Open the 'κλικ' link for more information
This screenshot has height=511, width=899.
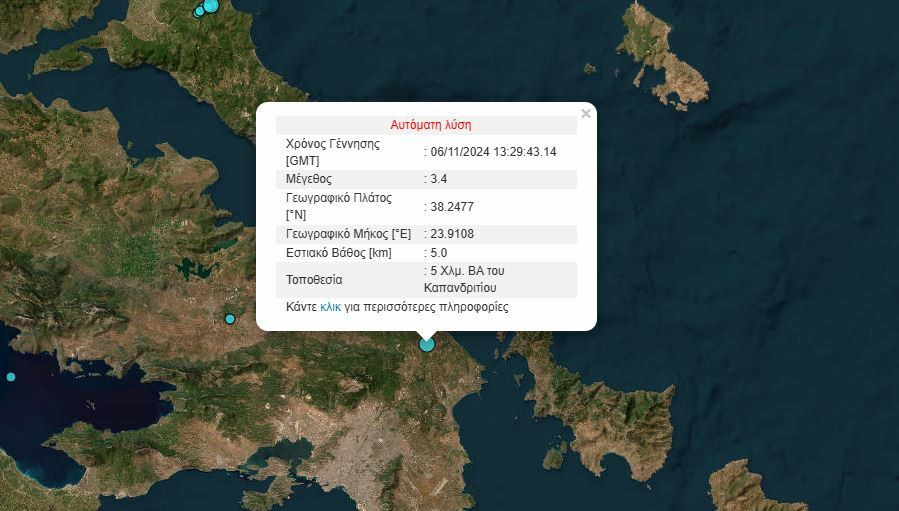pos(331,307)
